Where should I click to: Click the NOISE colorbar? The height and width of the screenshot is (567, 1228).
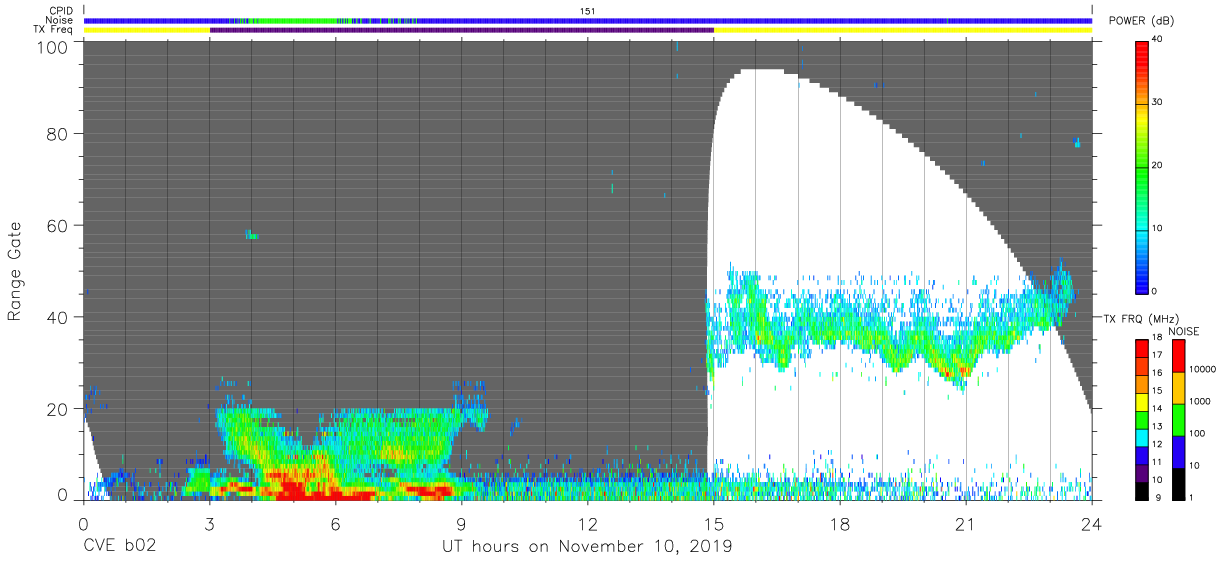pos(1179,419)
